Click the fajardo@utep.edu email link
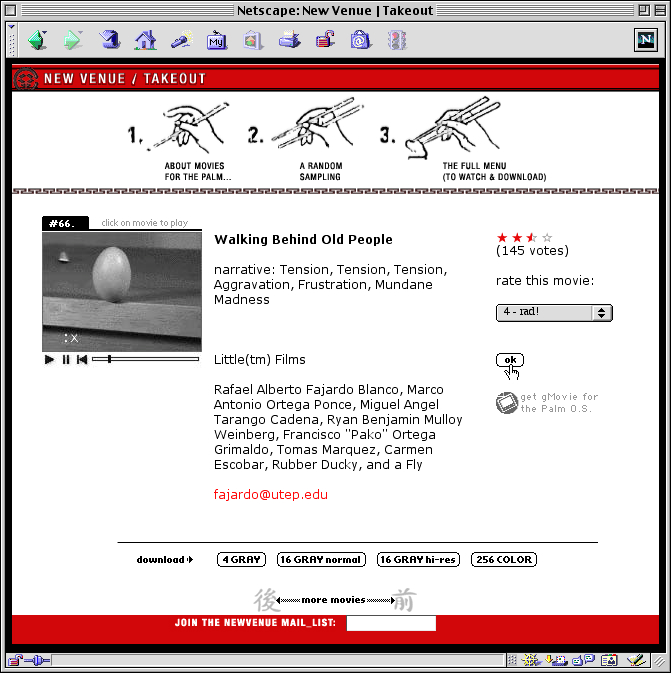This screenshot has width=671, height=673. click(x=270, y=495)
